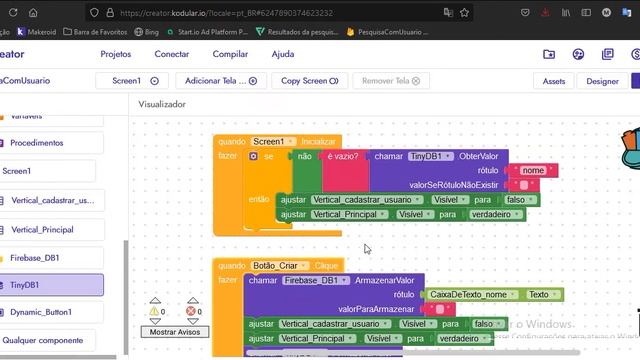The height and width of the screenshot is (360, 640).
Task: Open the PesquisaComUsuario bookmark
Action: tap(387, 32)
